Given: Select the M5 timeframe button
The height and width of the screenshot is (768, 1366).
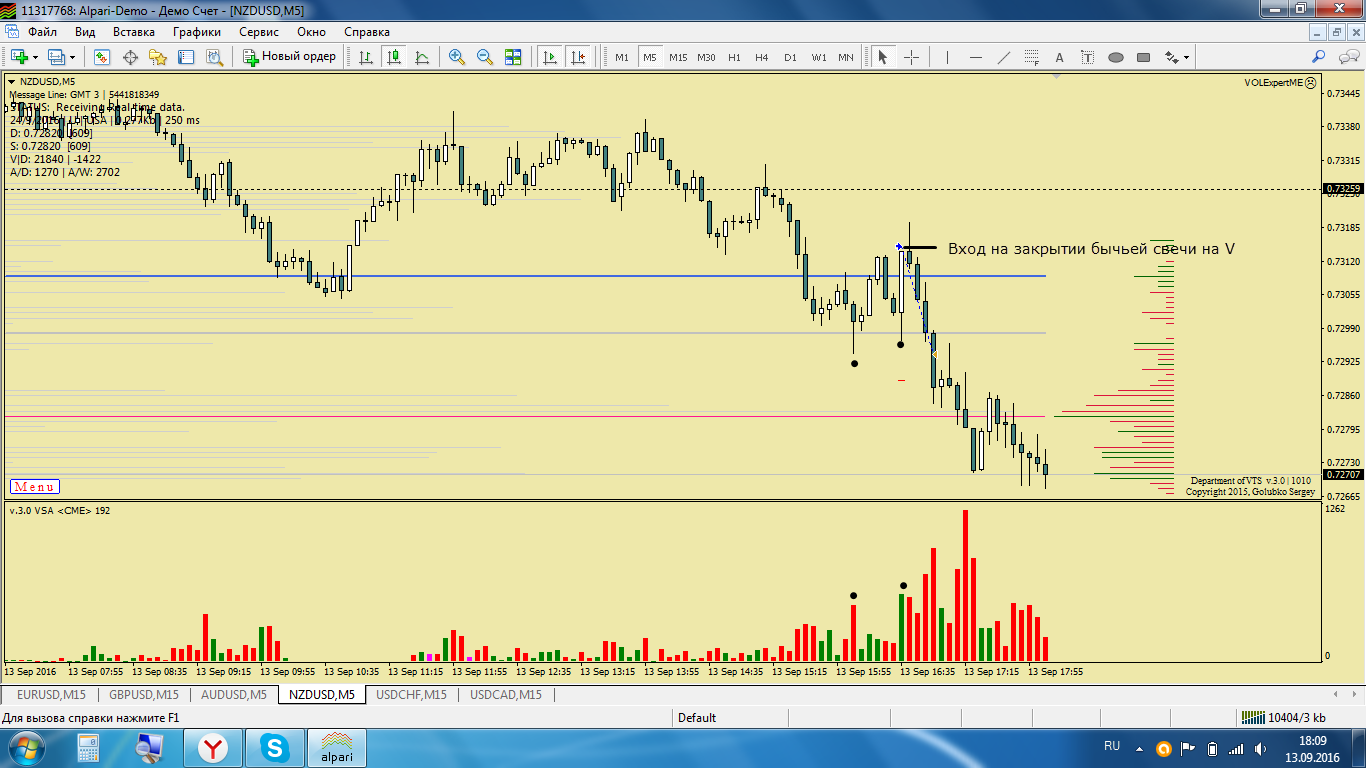Looking at the screenshot, I should pos(650,57).
